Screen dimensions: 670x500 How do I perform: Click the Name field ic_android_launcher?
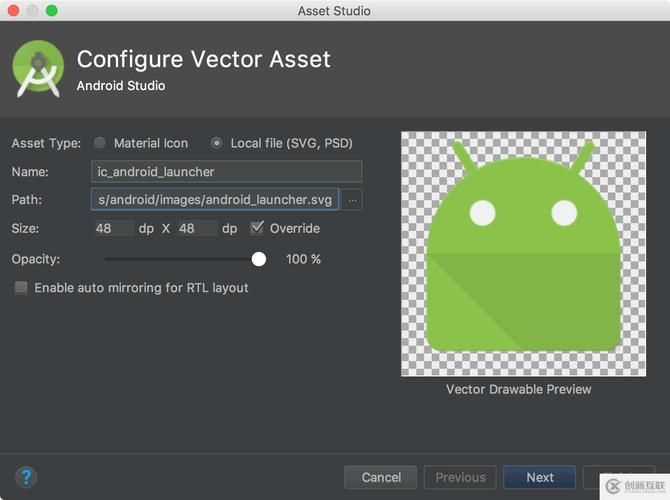(226, 172)
